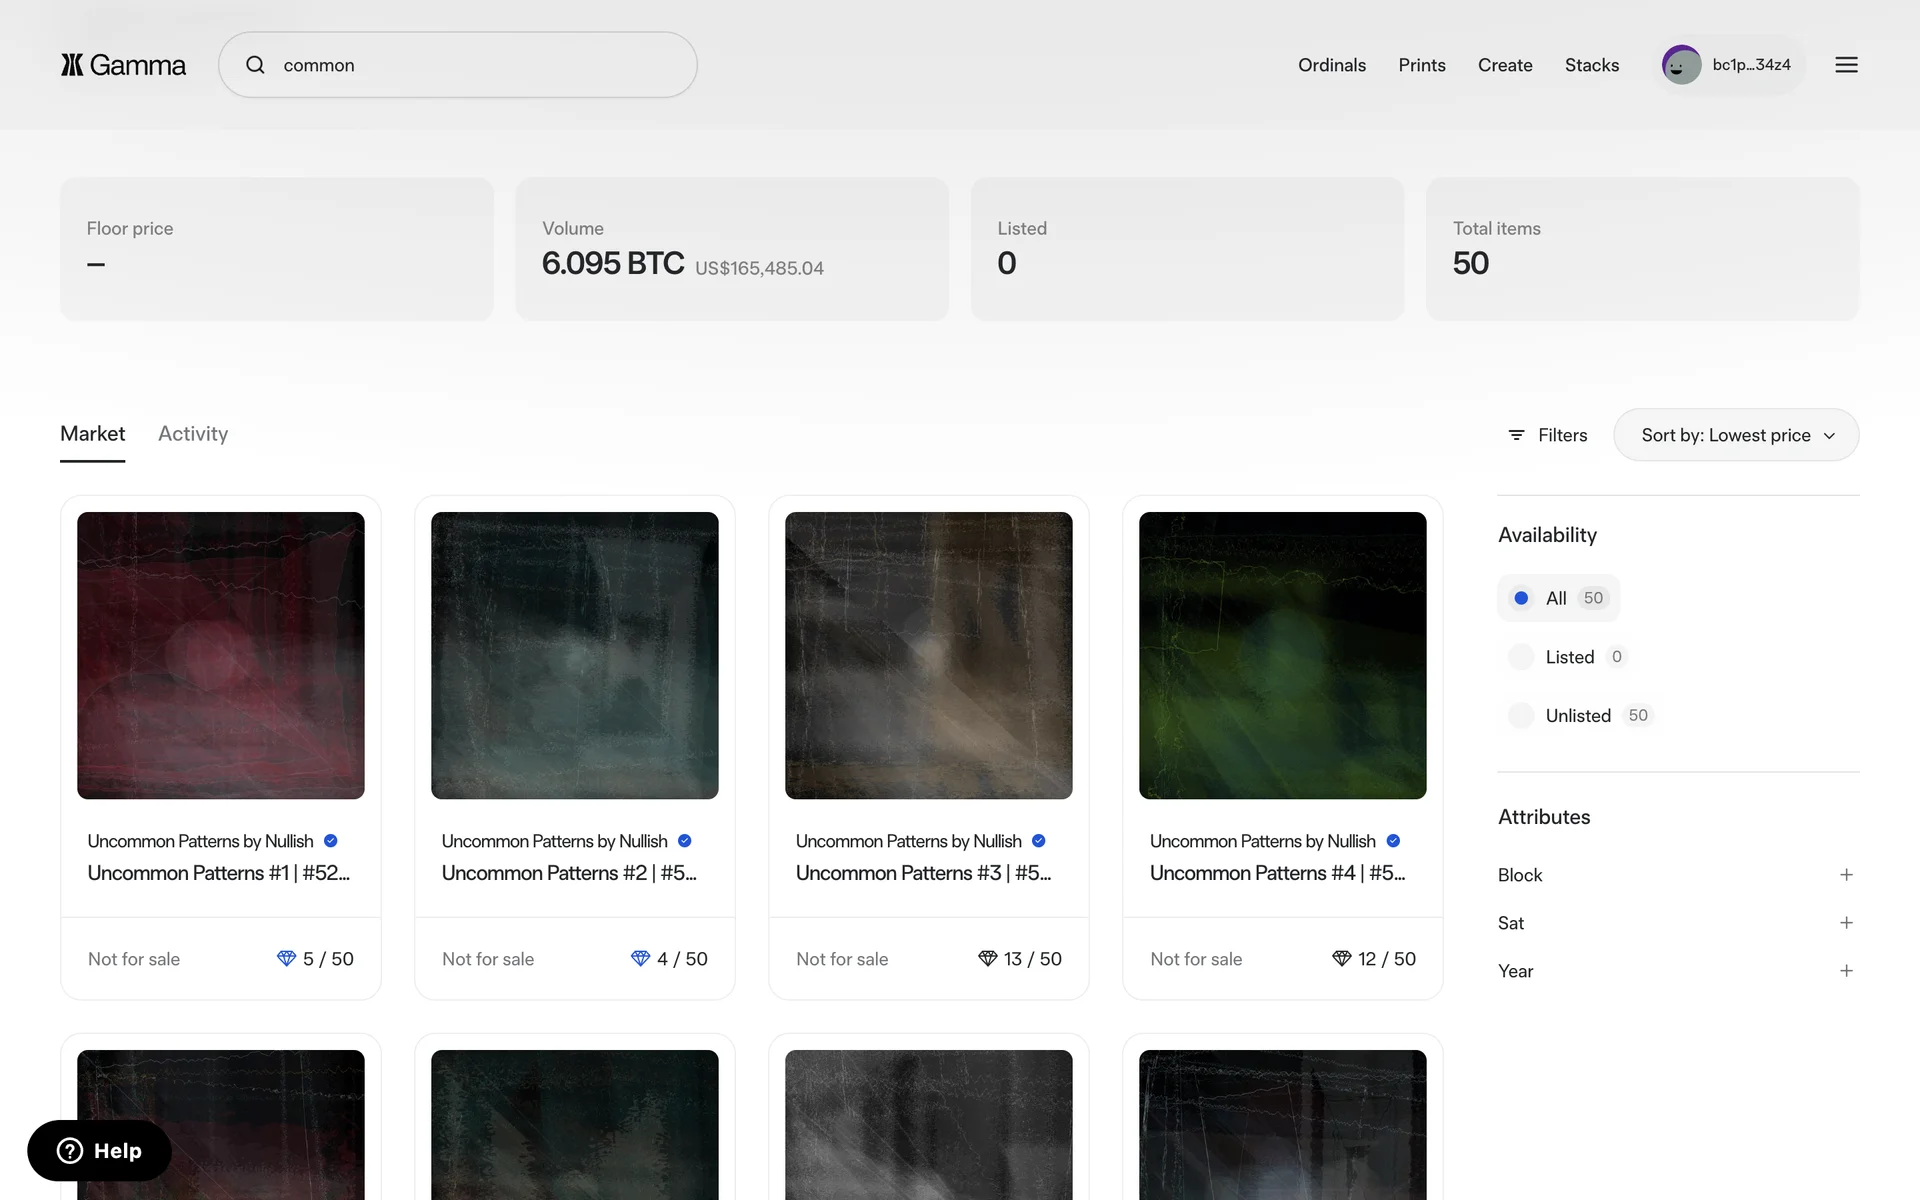
Task: Open the Ordinals nav menu item
Action: [x=1331, y=65]
